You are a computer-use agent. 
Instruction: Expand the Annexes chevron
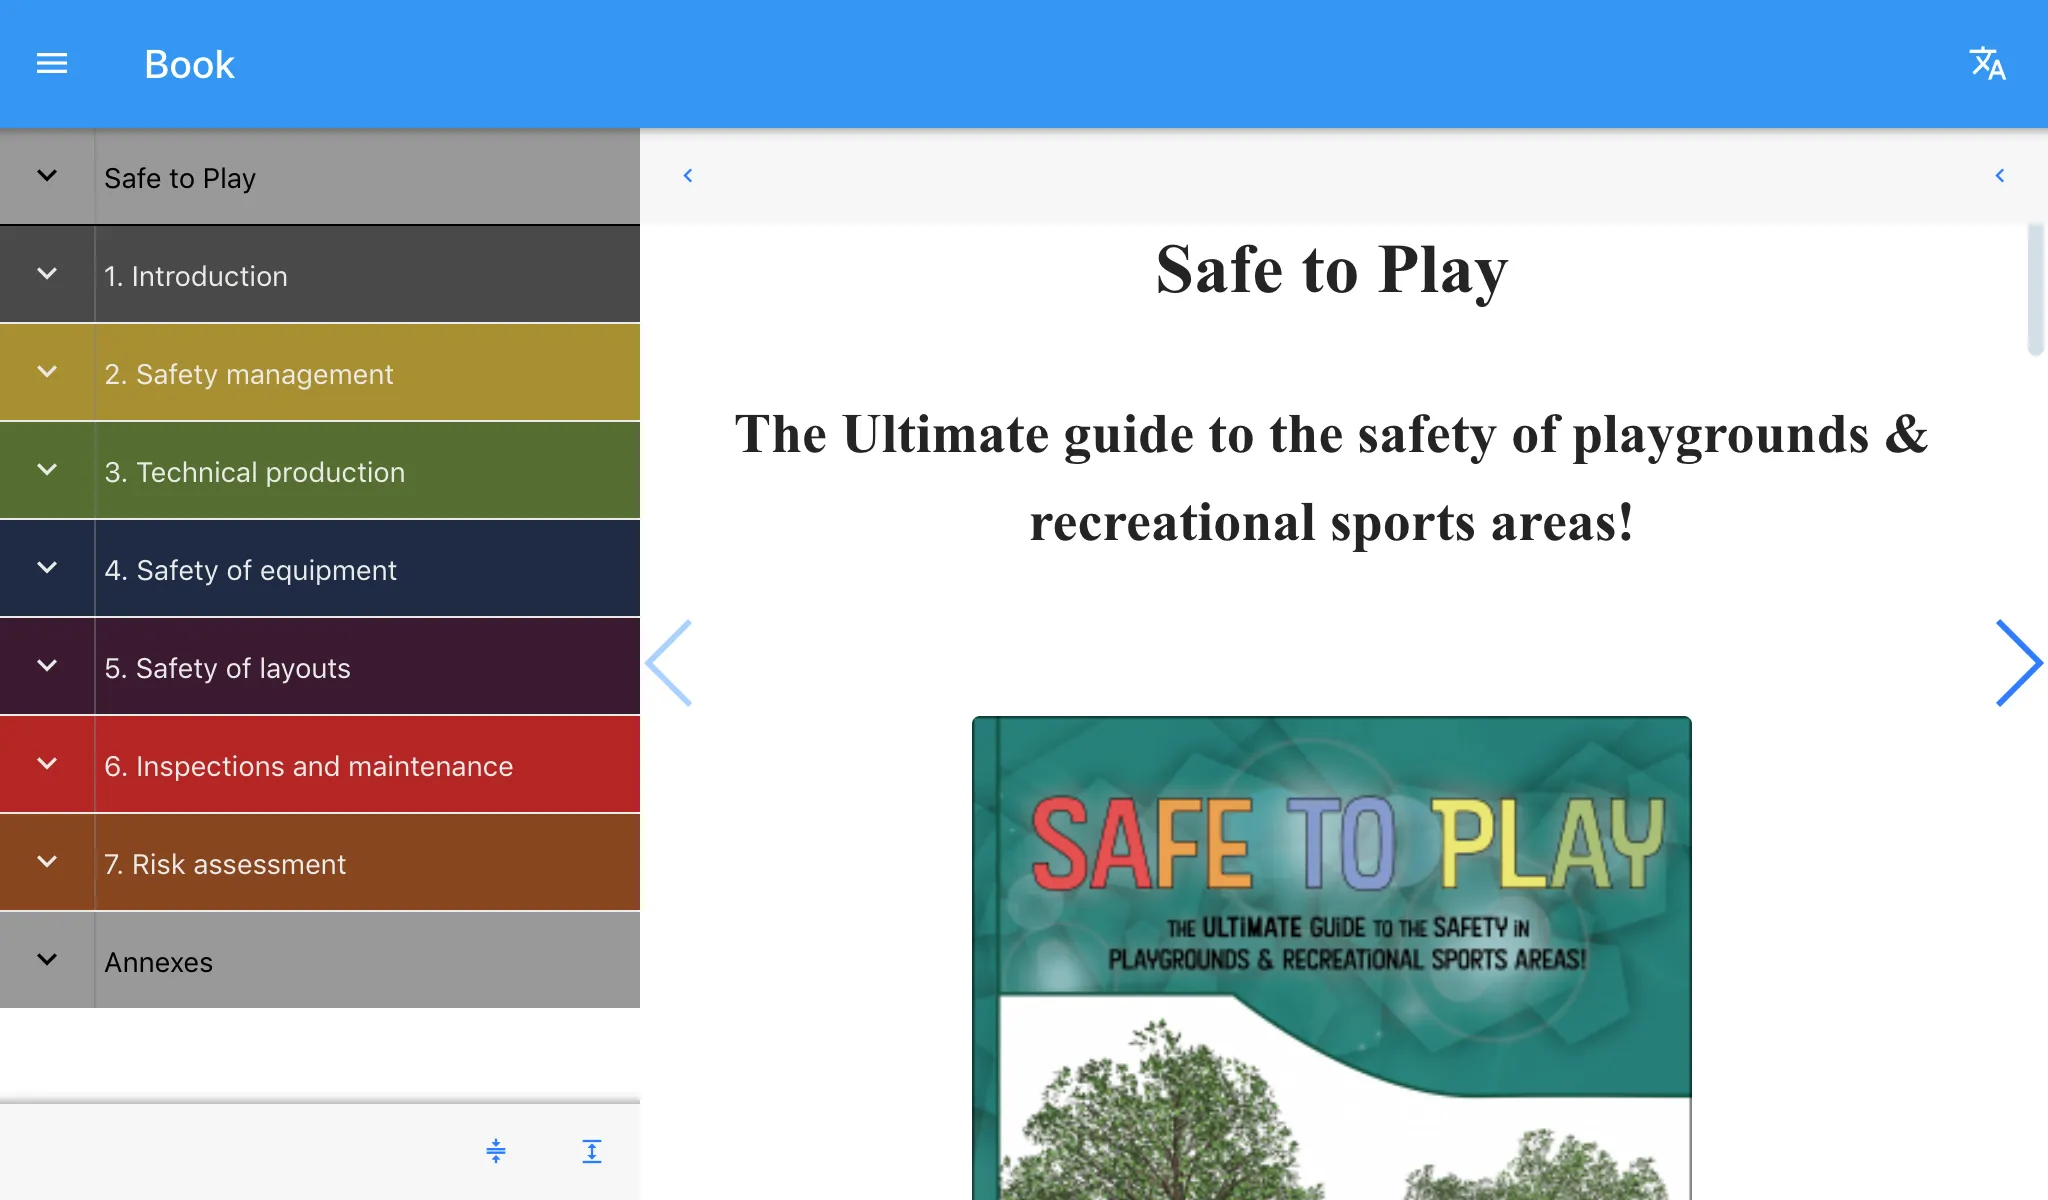tap(47, 960)
